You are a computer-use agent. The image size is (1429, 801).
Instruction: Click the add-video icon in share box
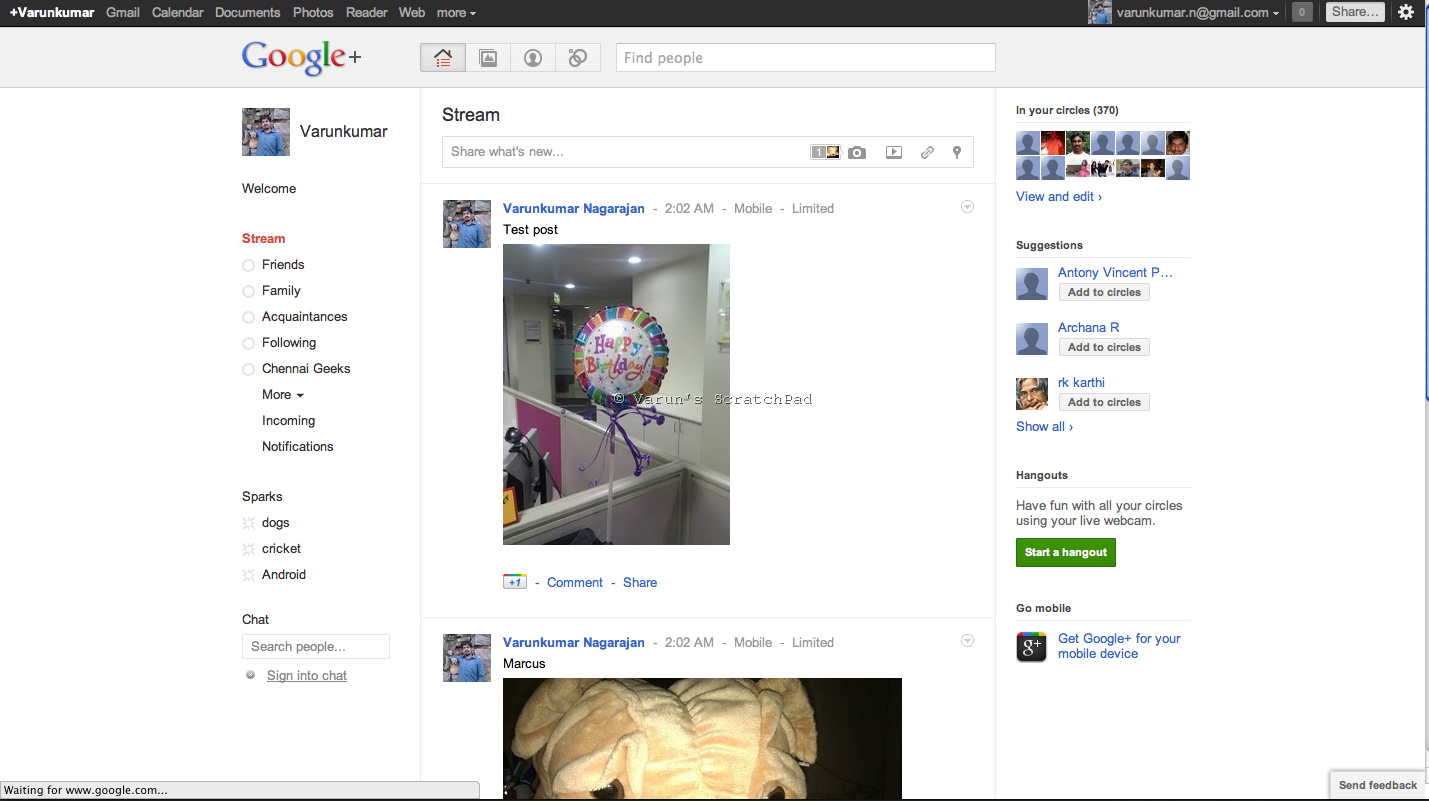(x=894, y=152)
